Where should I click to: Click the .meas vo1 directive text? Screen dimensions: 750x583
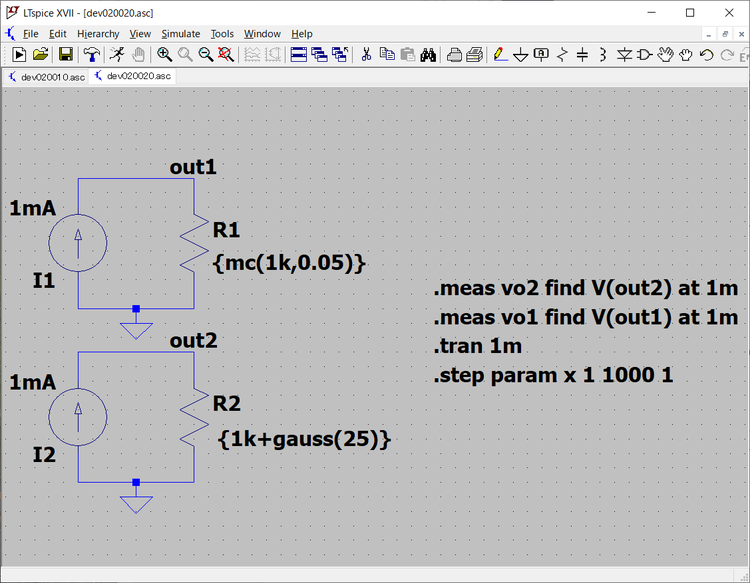pos(585,318)
